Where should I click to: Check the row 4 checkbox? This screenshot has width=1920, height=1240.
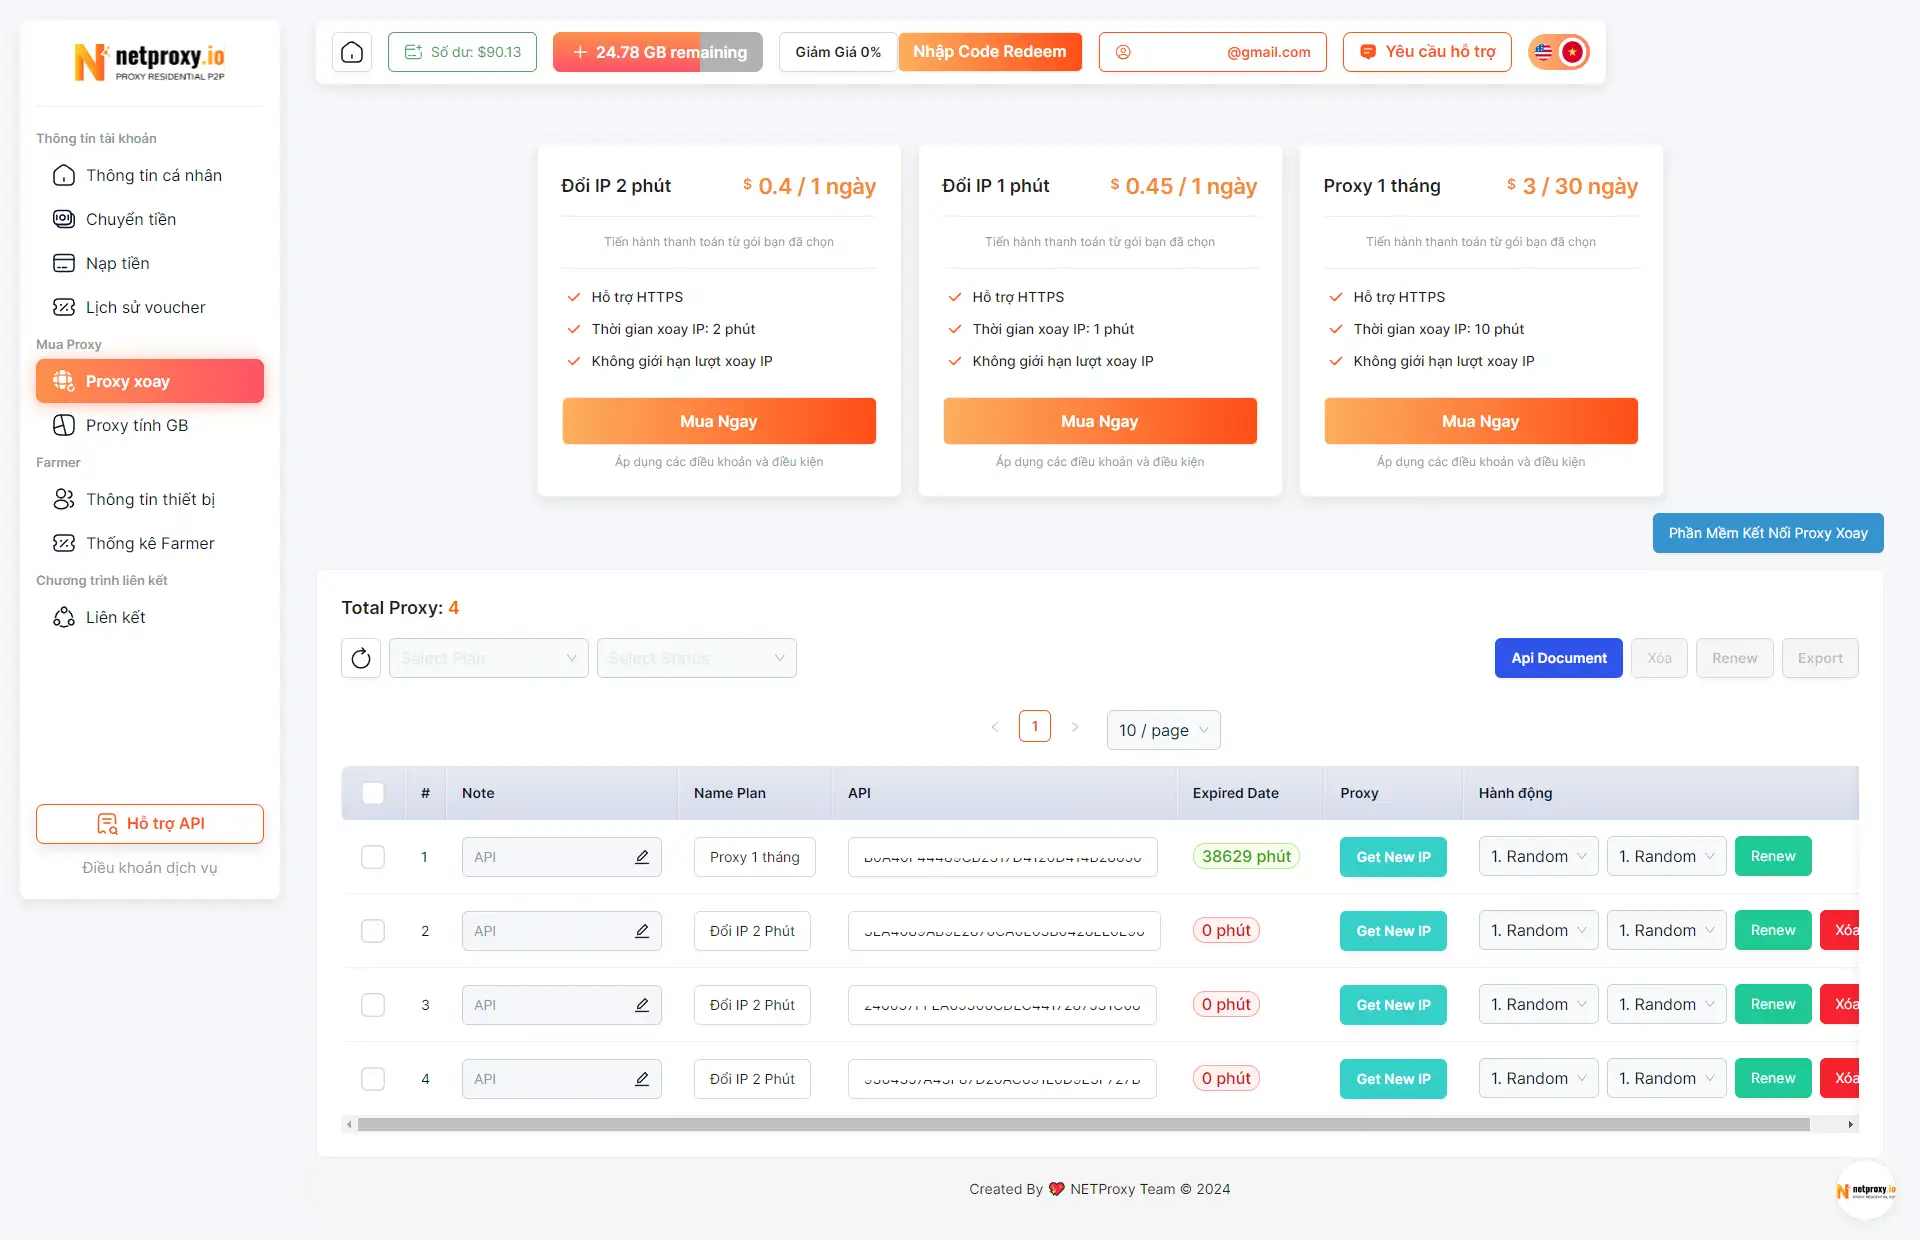(x=373, y=1079)
